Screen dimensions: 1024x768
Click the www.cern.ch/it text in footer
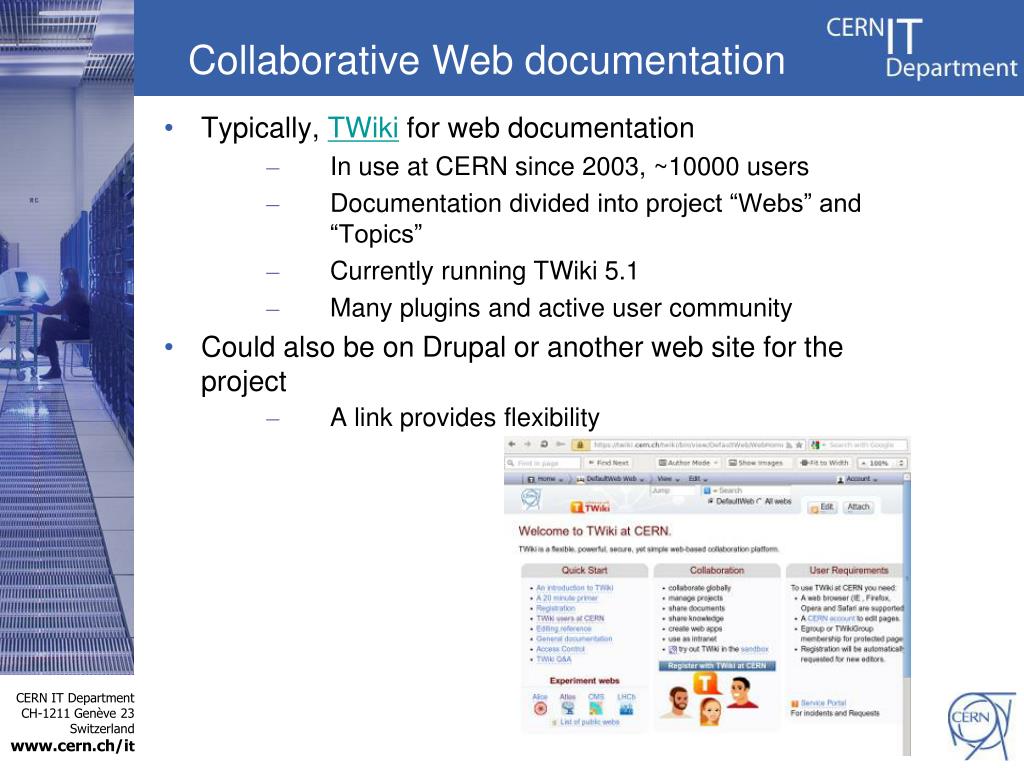pyautogui.click(x=72, y=746)
